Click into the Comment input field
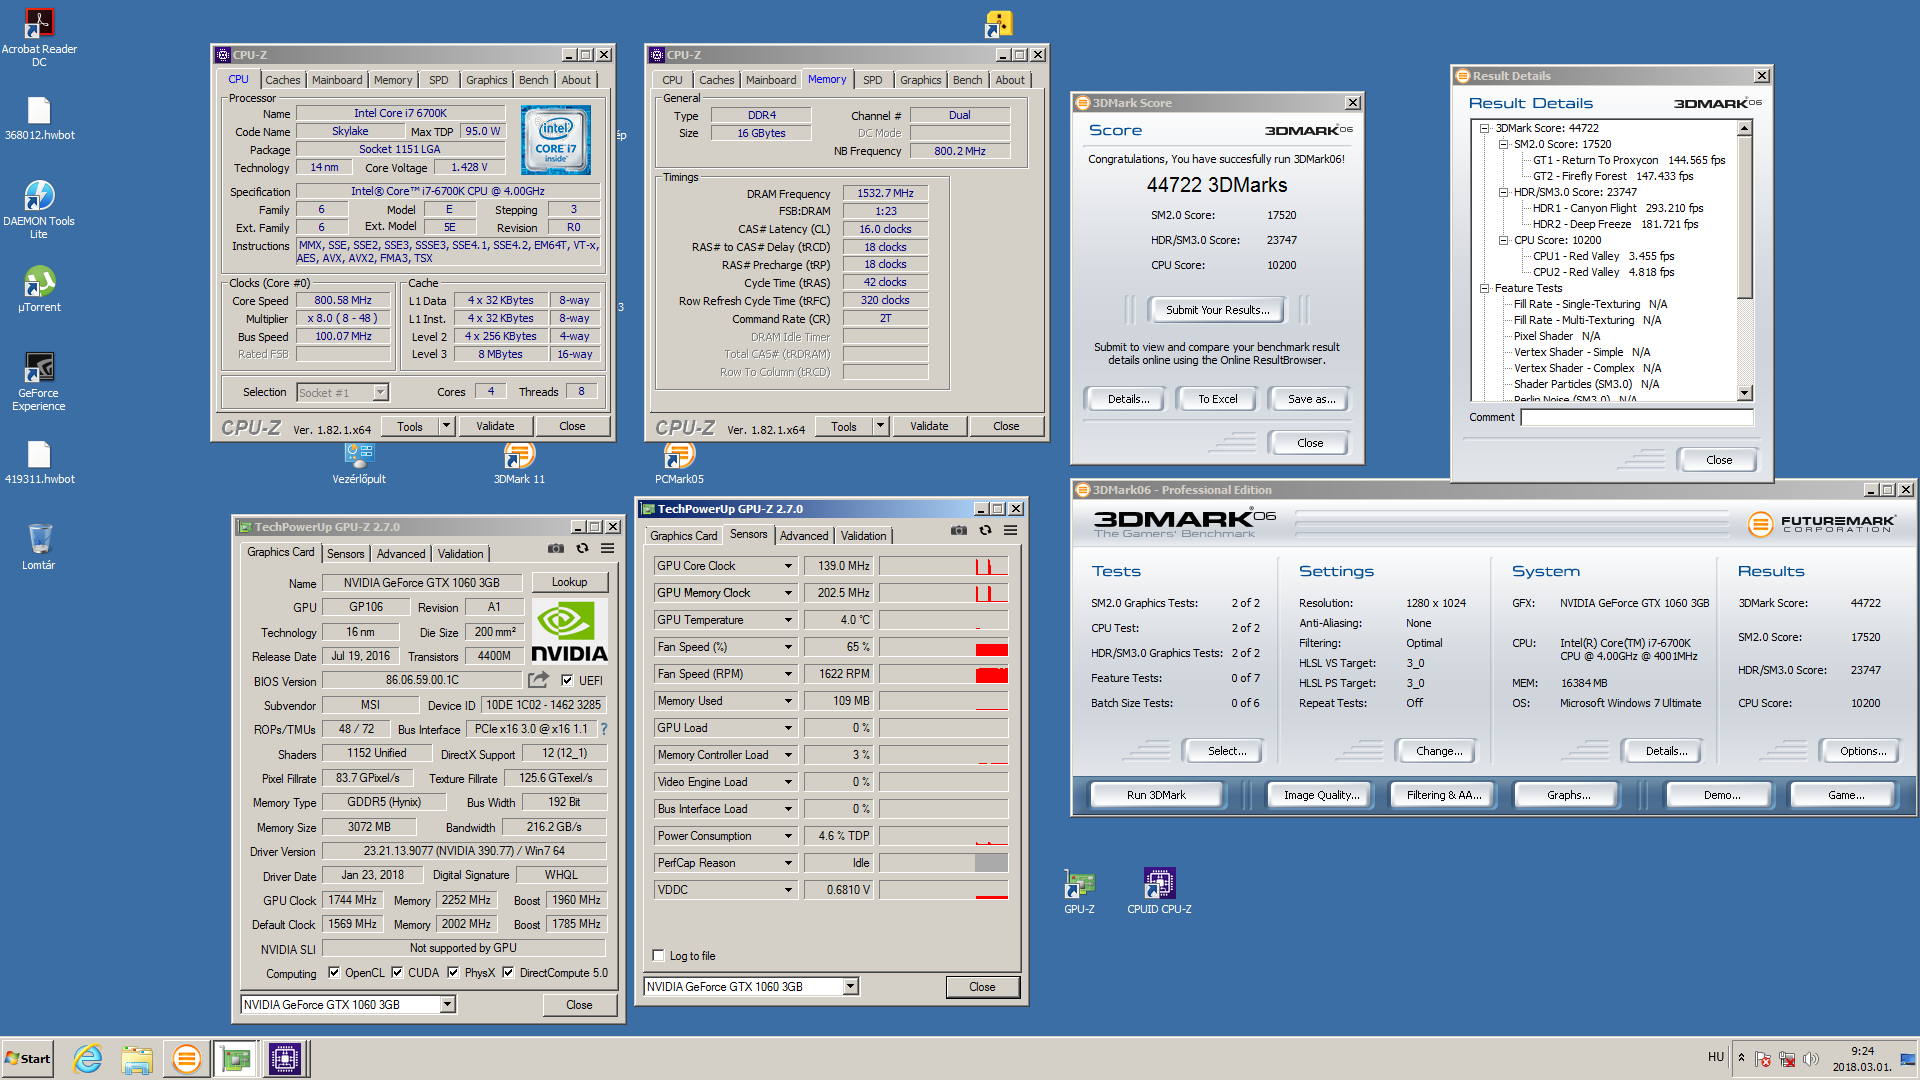This screenshot has width=1920, height=1080. (x=1637, y=417)
